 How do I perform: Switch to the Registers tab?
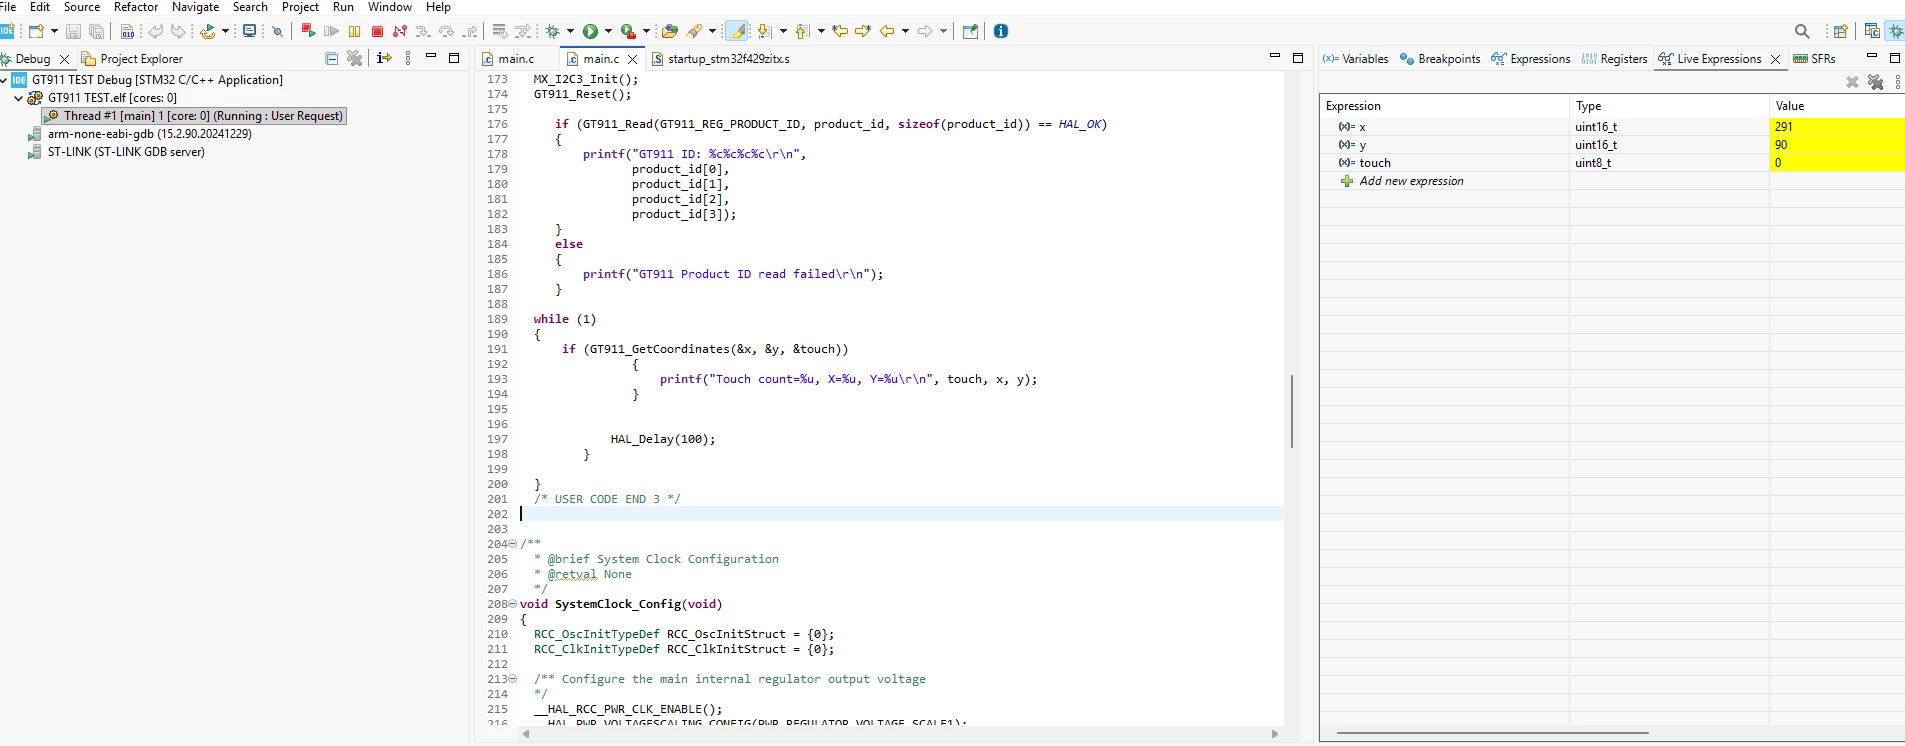1614,59
